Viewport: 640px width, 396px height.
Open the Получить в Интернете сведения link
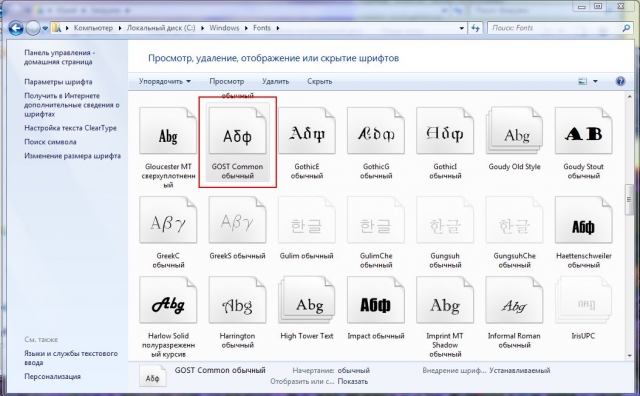click(71, 105)
